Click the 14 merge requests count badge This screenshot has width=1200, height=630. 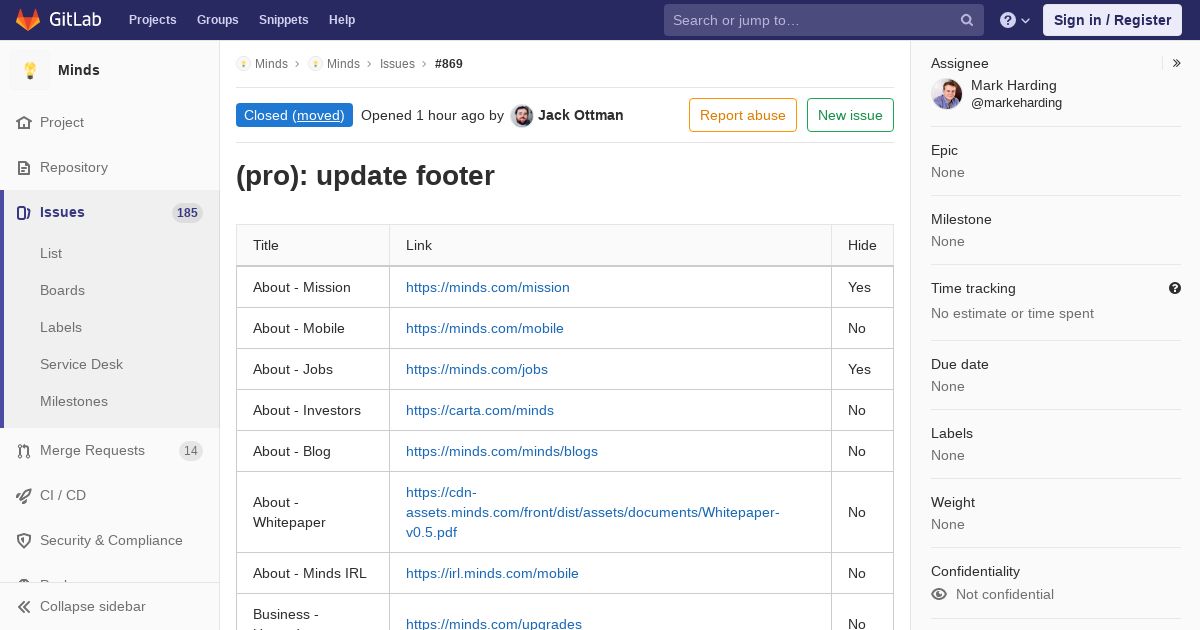190,451
